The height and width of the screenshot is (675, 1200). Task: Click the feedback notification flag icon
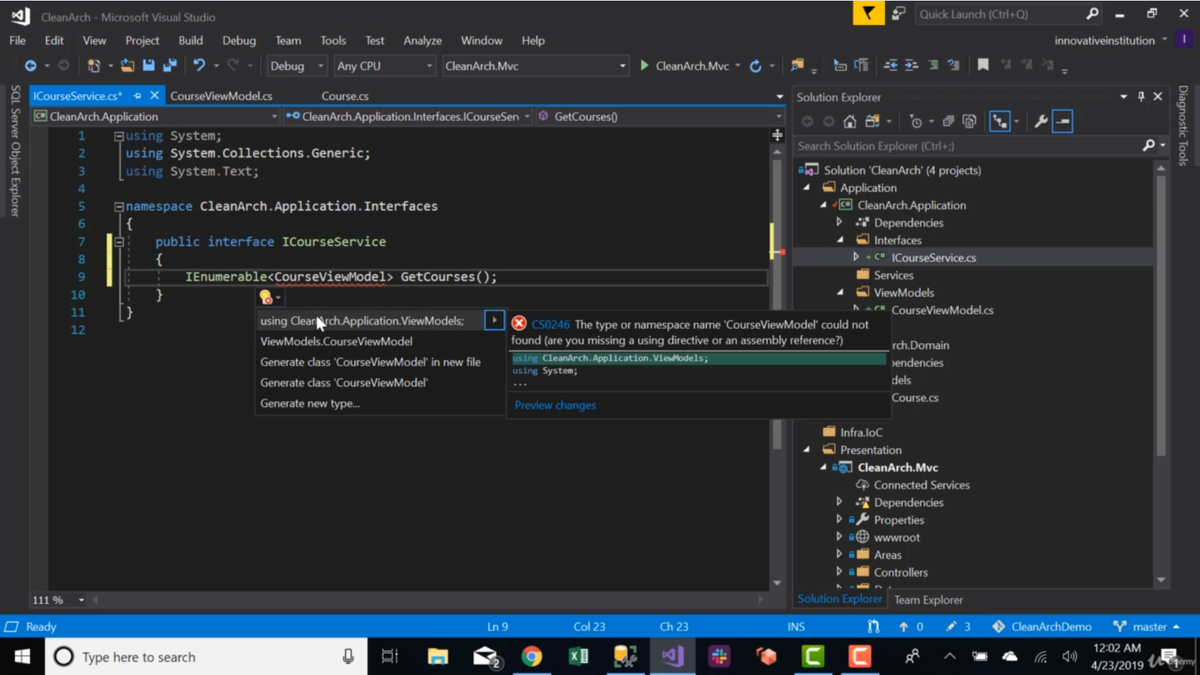(868, 13)
